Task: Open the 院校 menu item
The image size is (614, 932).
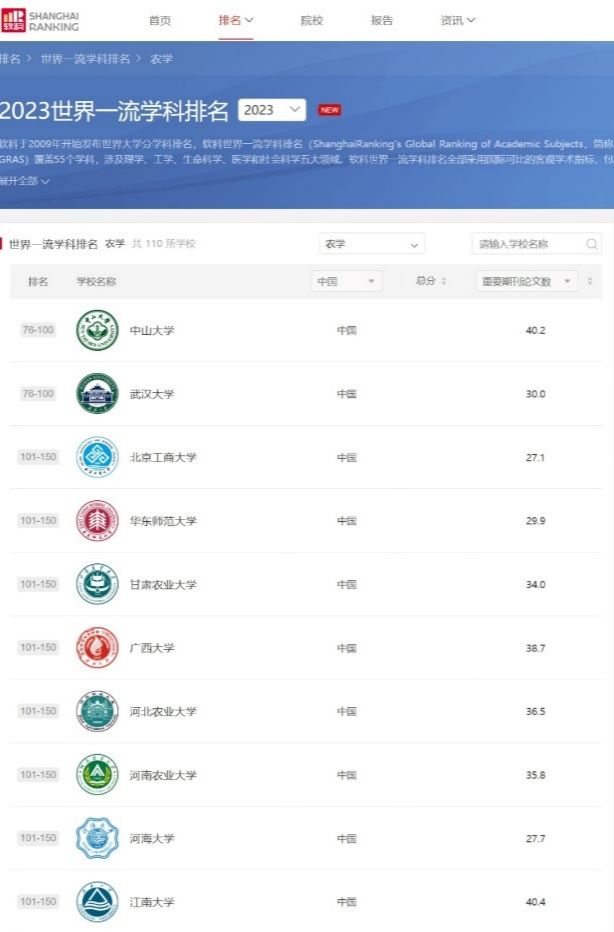Action: pyautogui.click(x=312, y=20)
